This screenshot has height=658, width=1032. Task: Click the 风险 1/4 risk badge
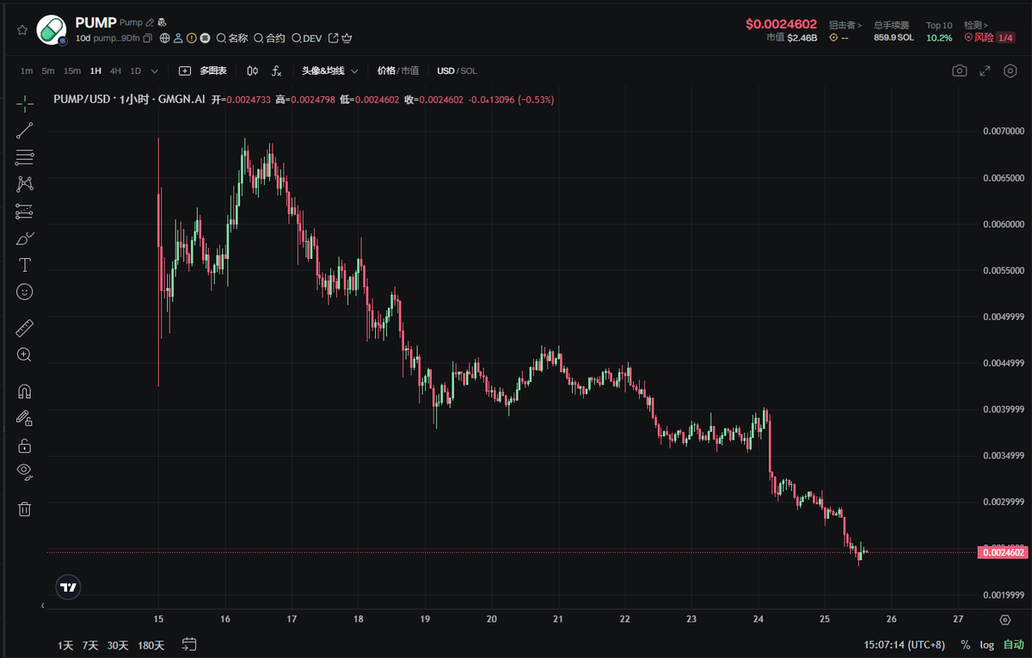(989, 38)
